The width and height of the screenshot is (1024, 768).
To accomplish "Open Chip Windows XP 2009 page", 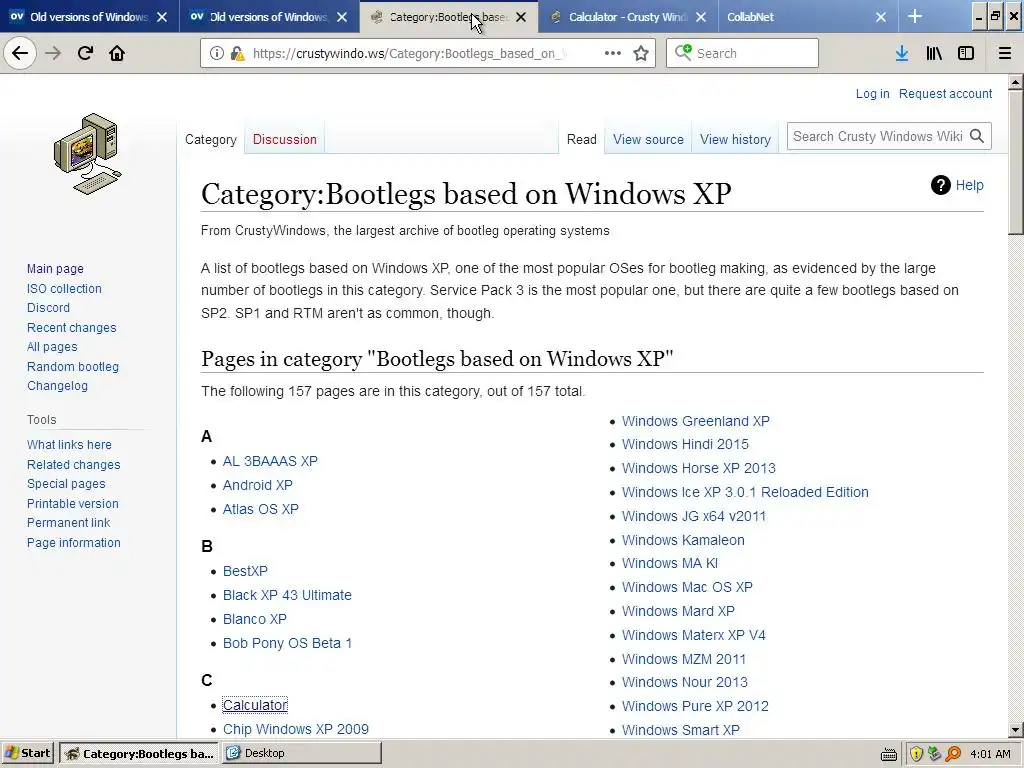I will click(296, 729).
